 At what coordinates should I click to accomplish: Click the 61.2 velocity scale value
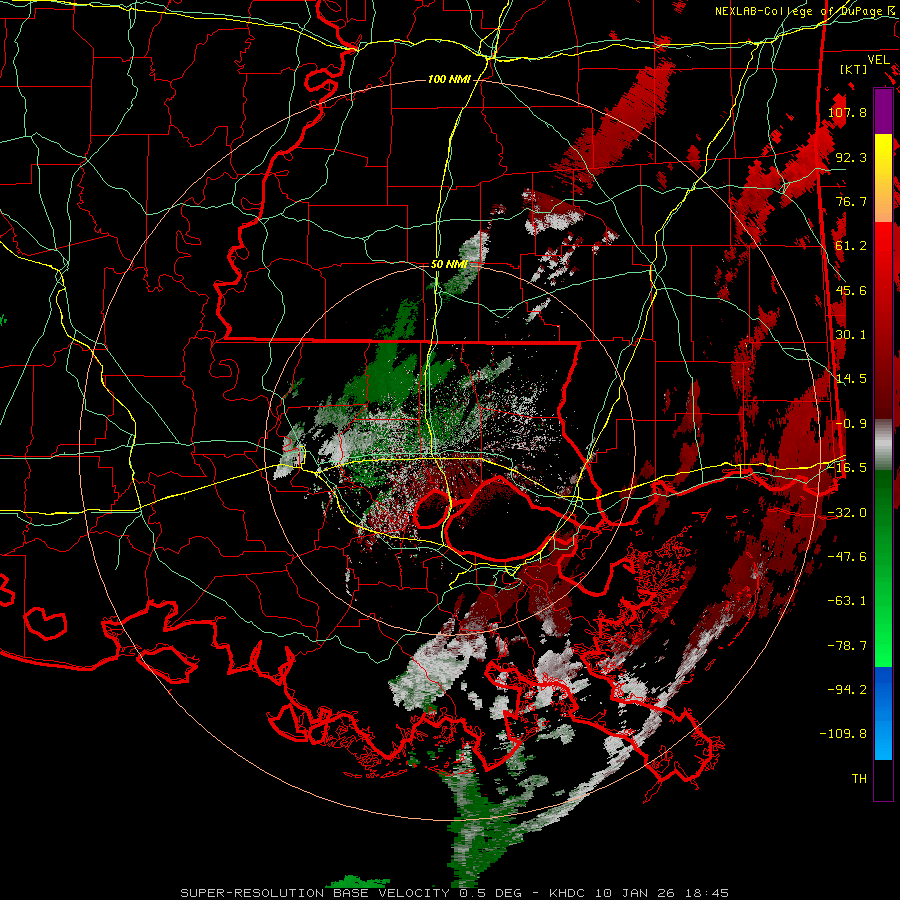[851, 246]
